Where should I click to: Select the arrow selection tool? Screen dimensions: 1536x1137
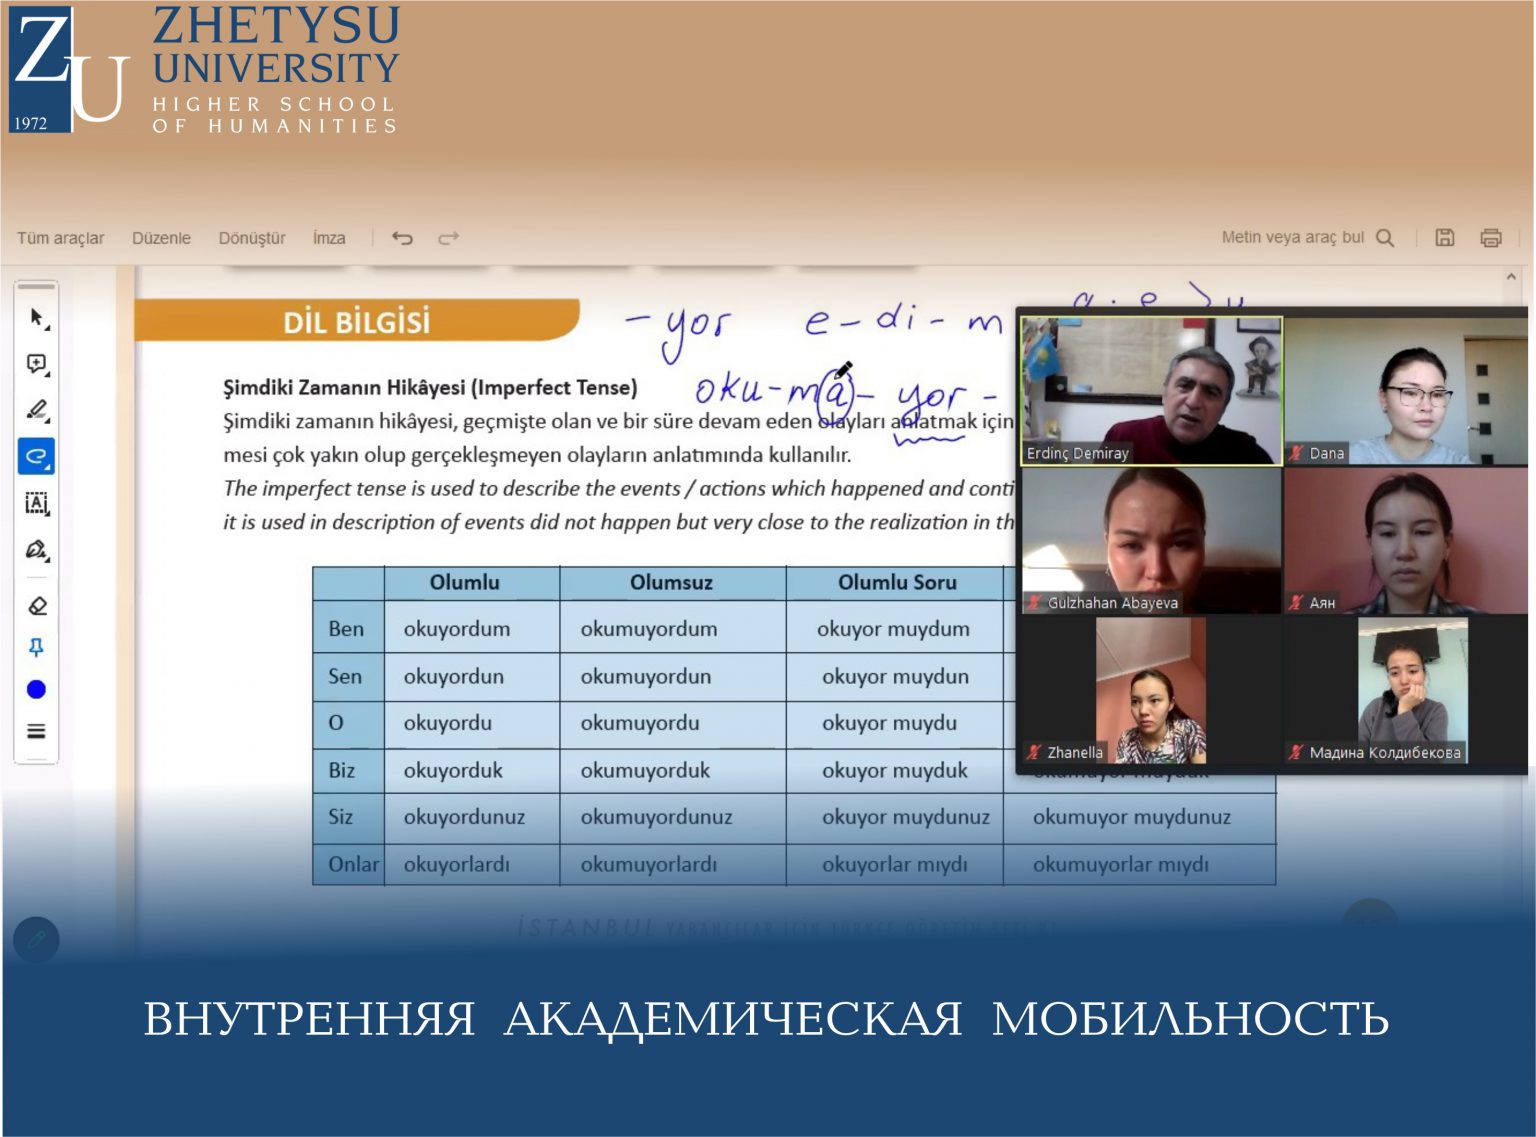coord(37,318)
